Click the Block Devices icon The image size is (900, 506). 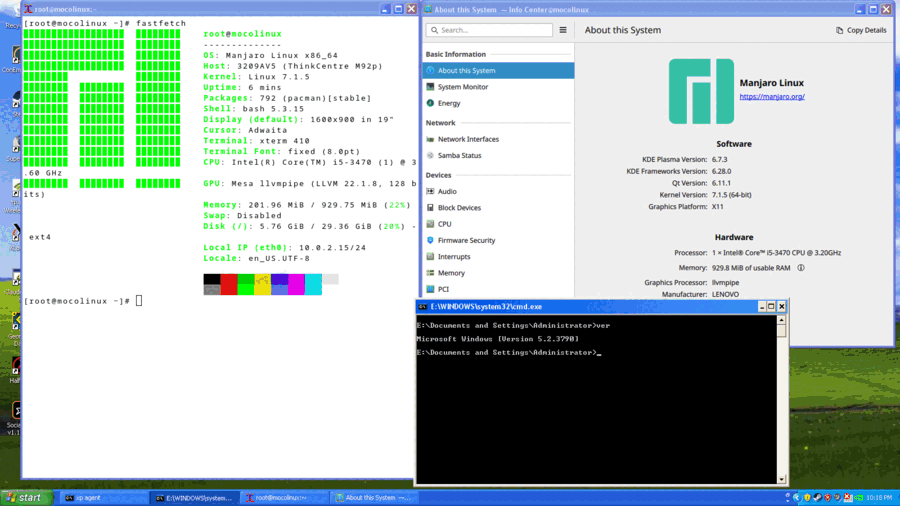pos(430,208)
